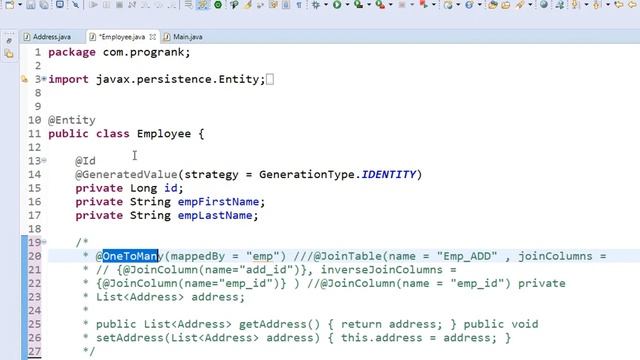Click 'public class Employee {' line
Viewport: 640px width, 360px height.
point(126,133)
